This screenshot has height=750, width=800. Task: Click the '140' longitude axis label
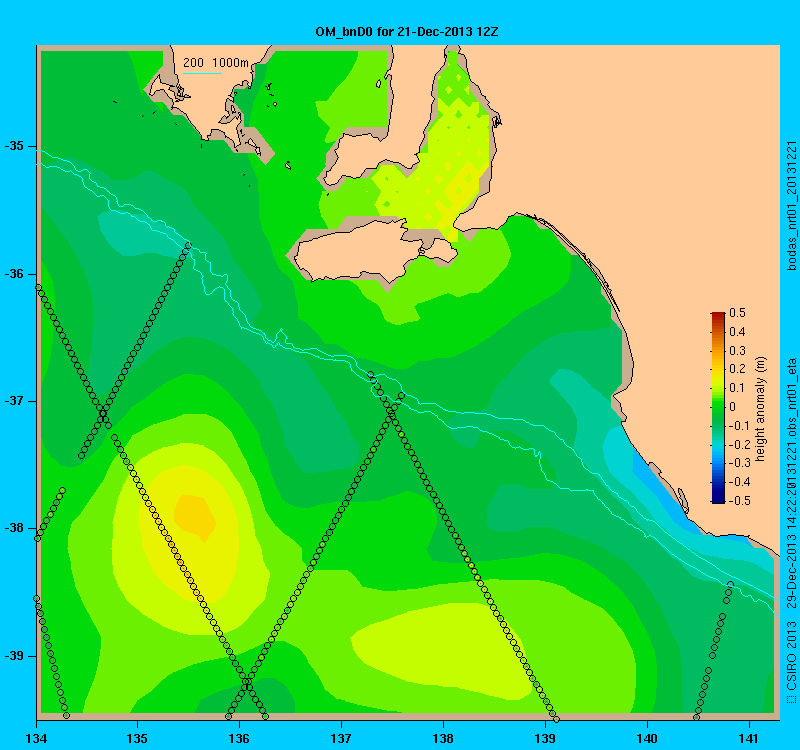pyautogui.click(x=647, y=738)
